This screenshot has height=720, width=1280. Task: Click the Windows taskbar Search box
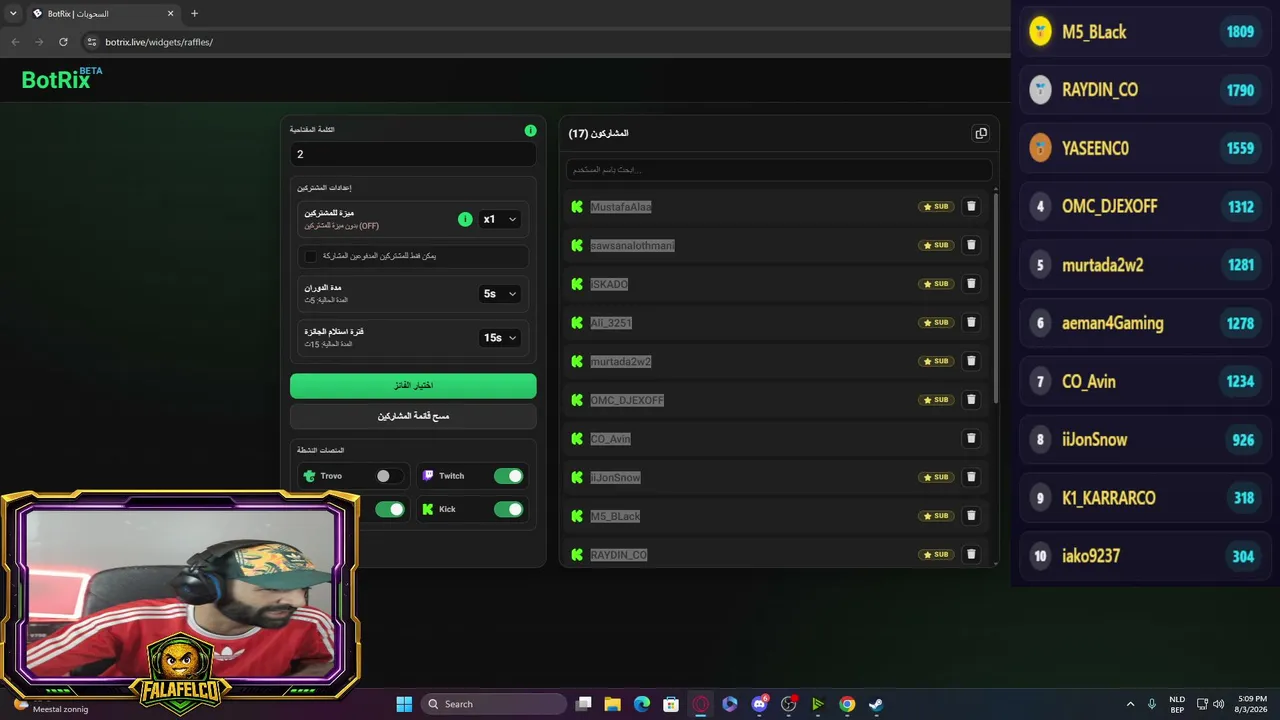(494, 704)
